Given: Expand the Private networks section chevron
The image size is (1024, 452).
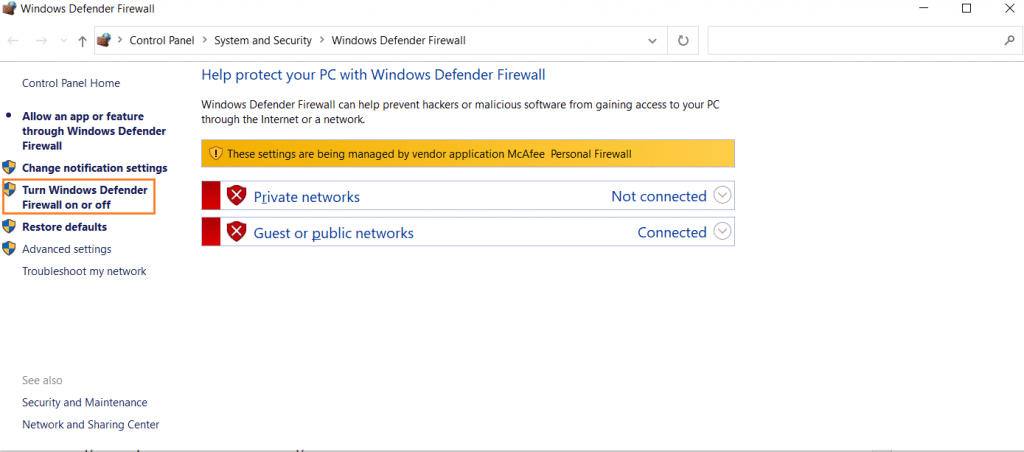Looking at the screenshot, I should tap(723, 196).
